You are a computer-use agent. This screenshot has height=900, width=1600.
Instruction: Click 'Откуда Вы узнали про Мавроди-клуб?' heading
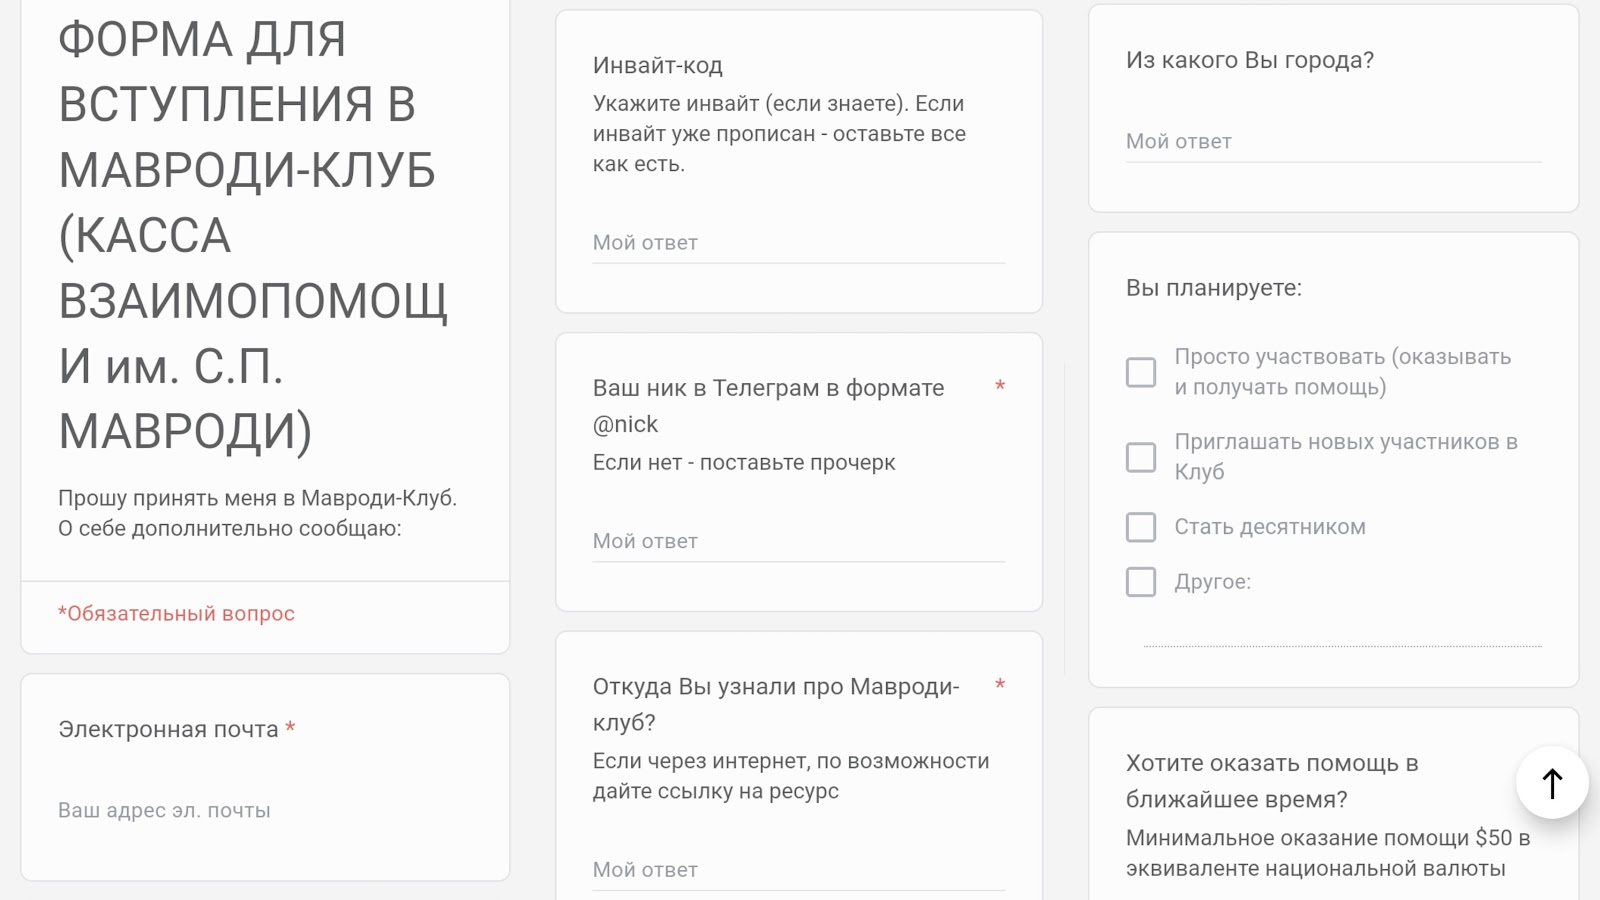(776, 705)
